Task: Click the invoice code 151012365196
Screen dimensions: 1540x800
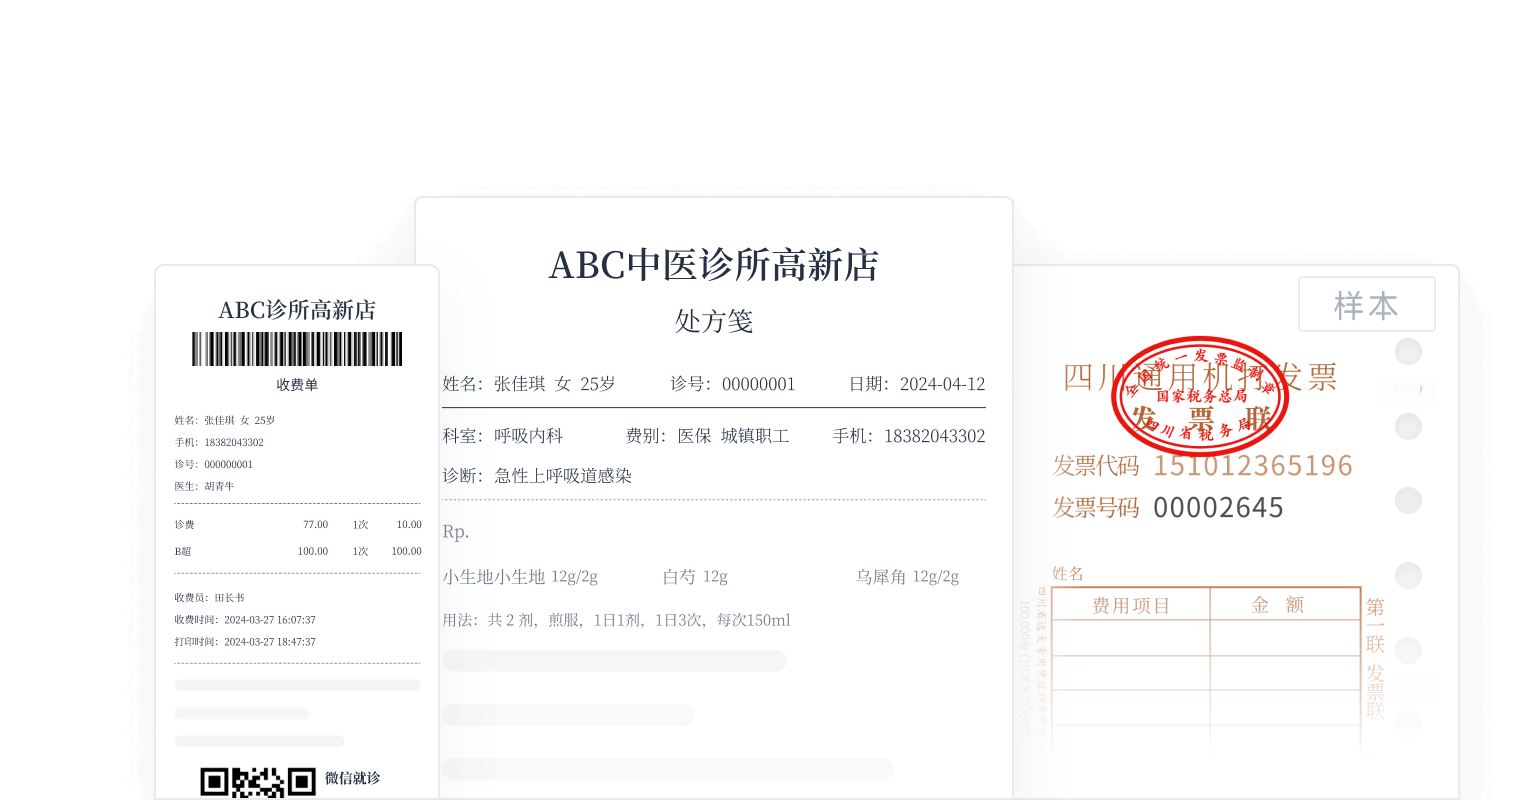Action: point(1252,466)
